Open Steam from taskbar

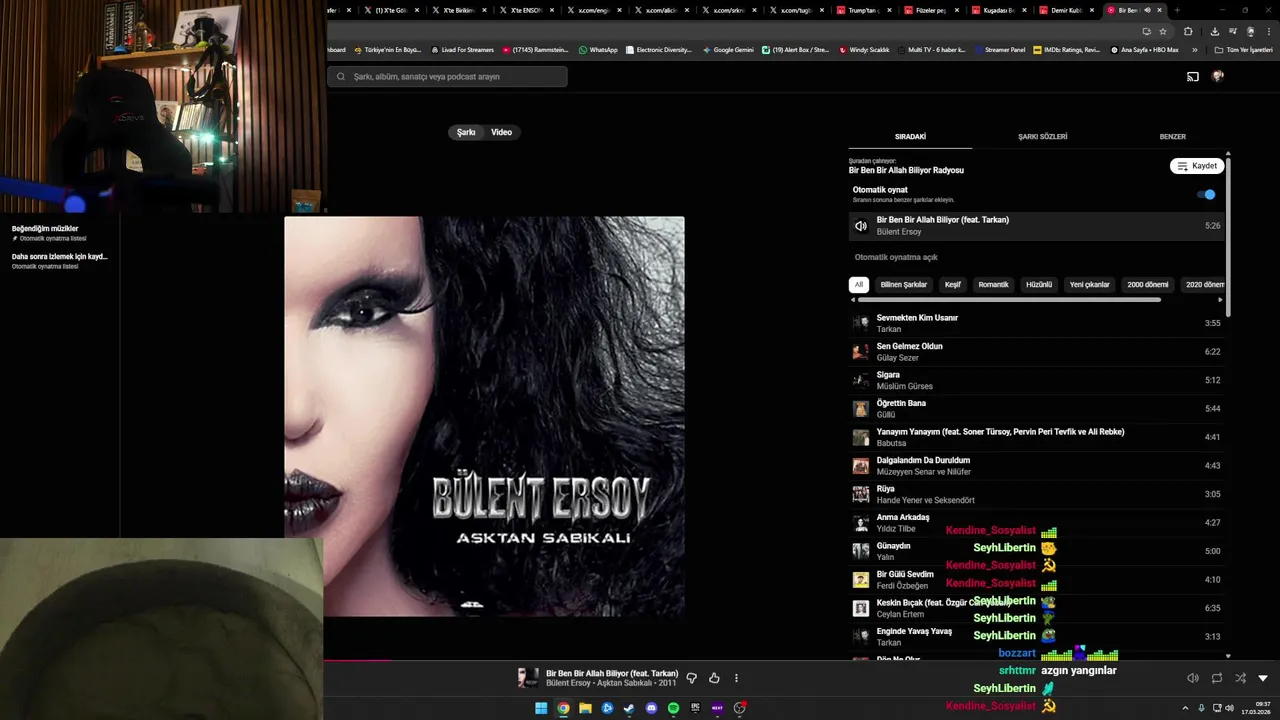[629, 708]
